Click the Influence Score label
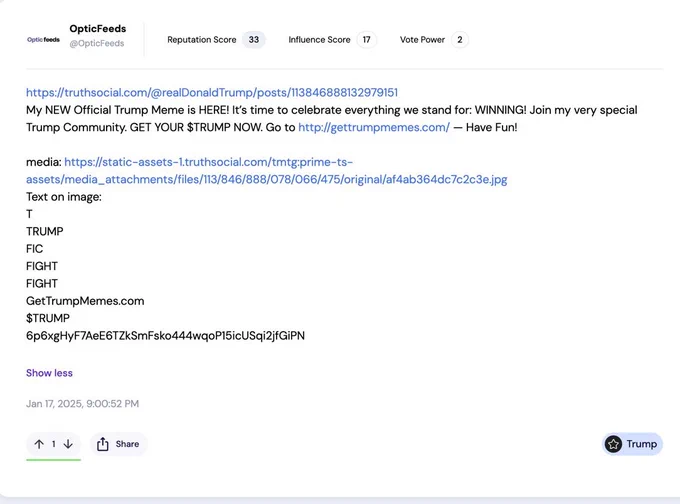 click(319, 39)
